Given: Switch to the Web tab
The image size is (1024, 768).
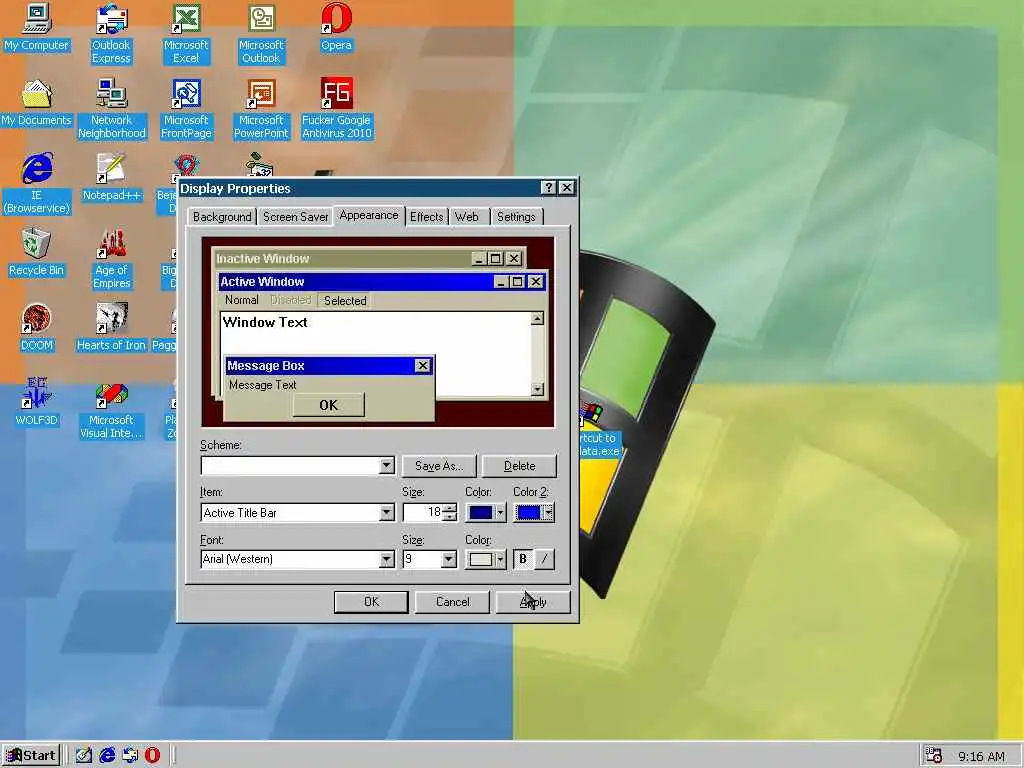Looking at the screenshot, I should pyautogui.click(x=467, y=217).
